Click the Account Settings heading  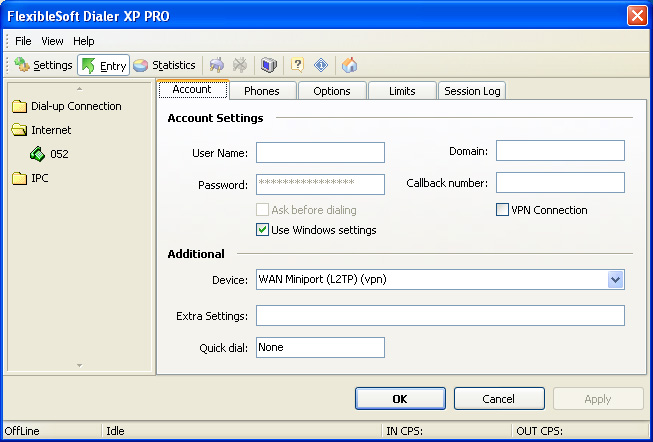click(x=215, y=118)
